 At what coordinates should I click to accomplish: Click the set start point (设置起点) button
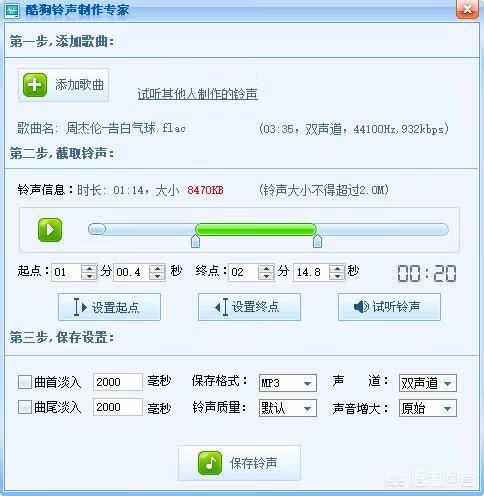109,307
